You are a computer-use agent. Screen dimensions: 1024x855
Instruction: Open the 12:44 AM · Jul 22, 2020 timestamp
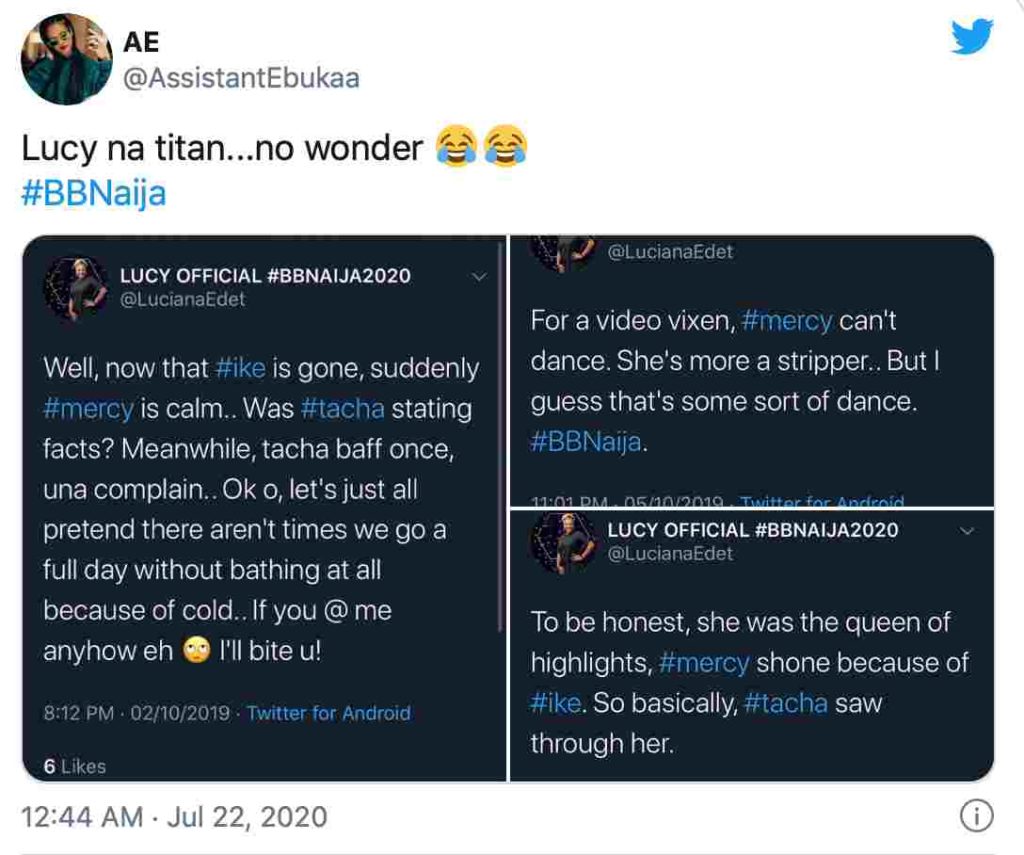174,816
